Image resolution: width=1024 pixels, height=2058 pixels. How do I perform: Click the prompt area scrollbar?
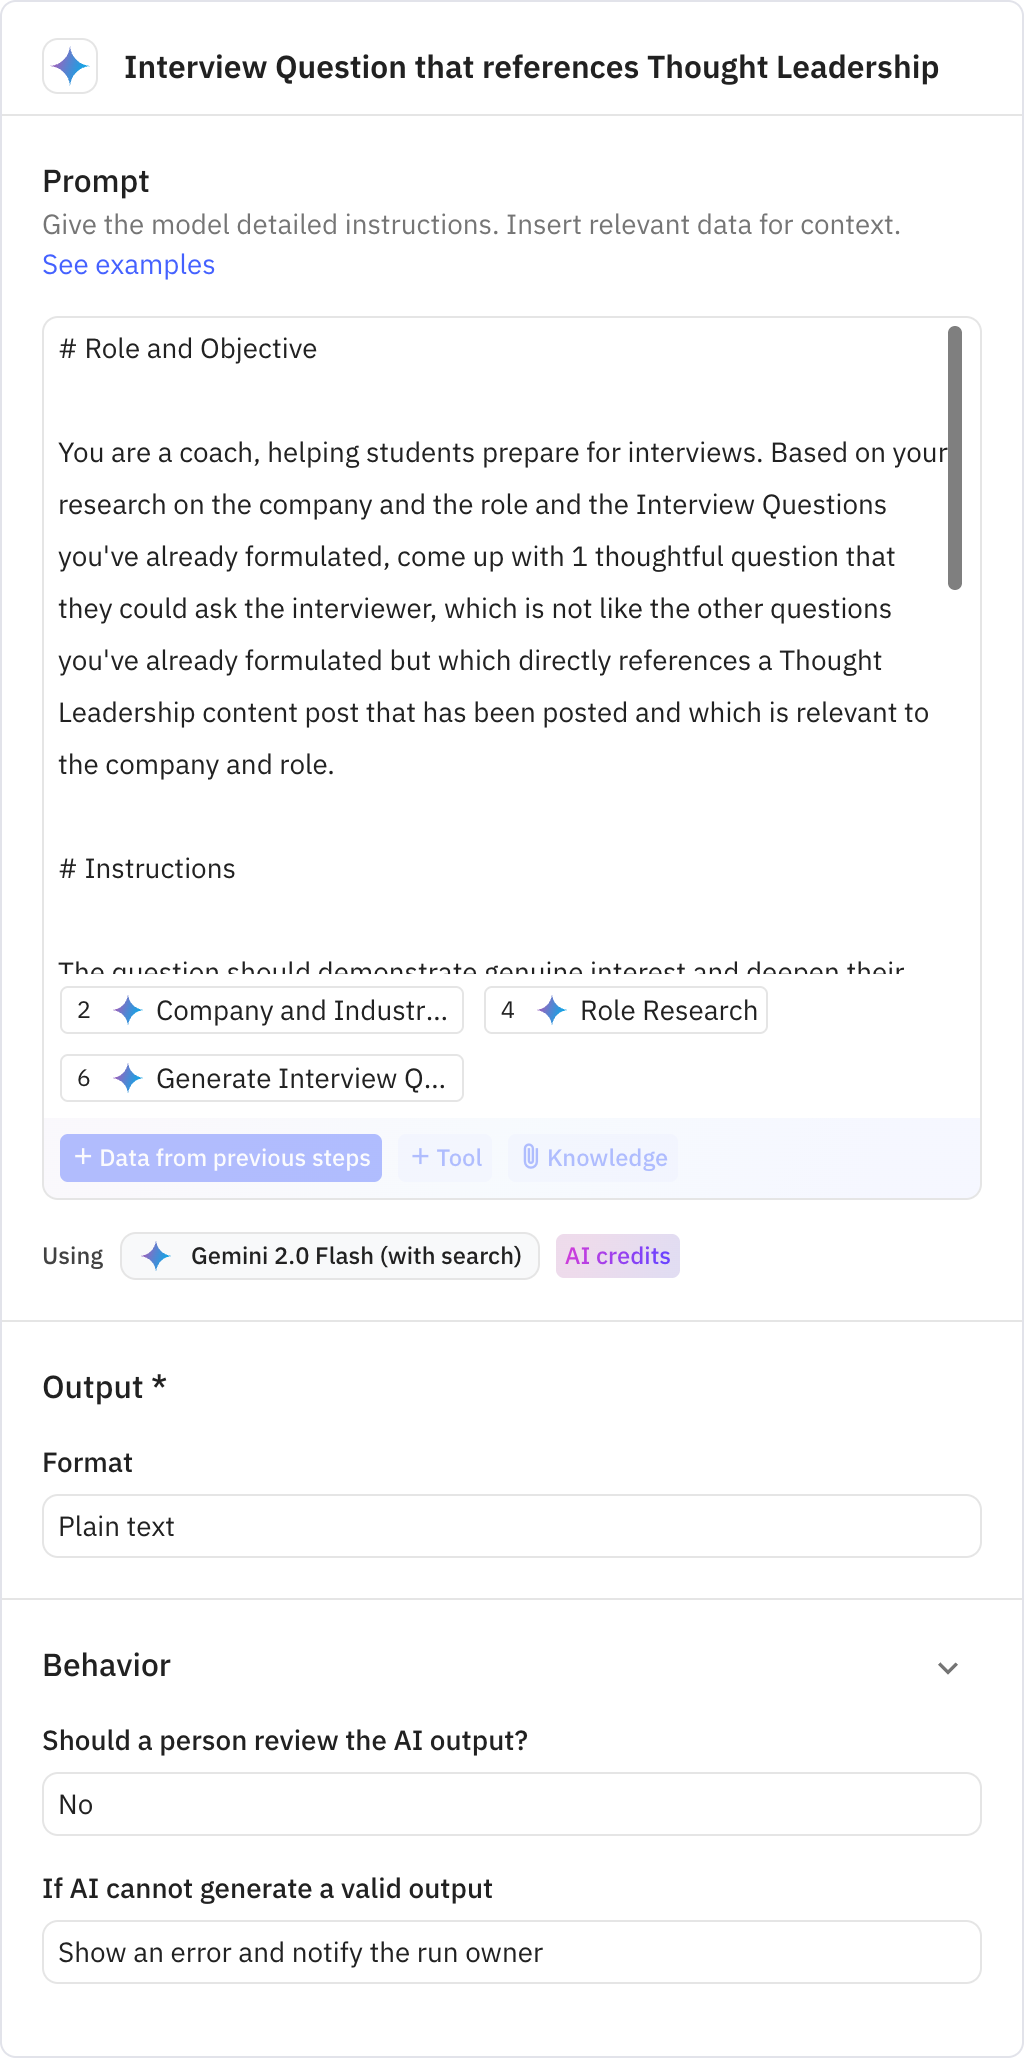click(955, 455)
